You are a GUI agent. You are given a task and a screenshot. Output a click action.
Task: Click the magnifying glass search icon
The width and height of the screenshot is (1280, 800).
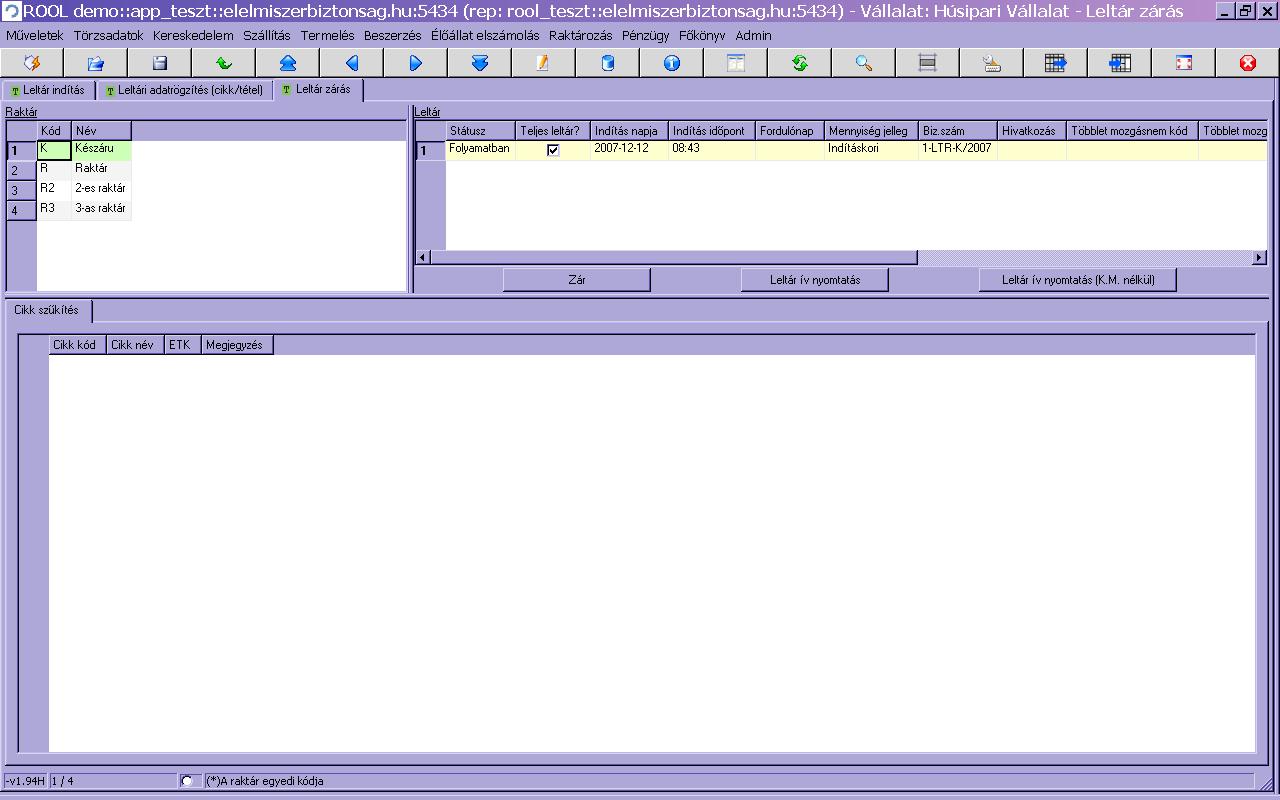[x=864, y=63]
